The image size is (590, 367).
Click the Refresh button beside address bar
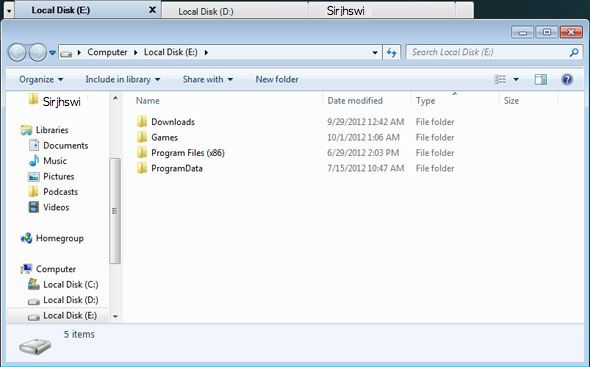392,53
